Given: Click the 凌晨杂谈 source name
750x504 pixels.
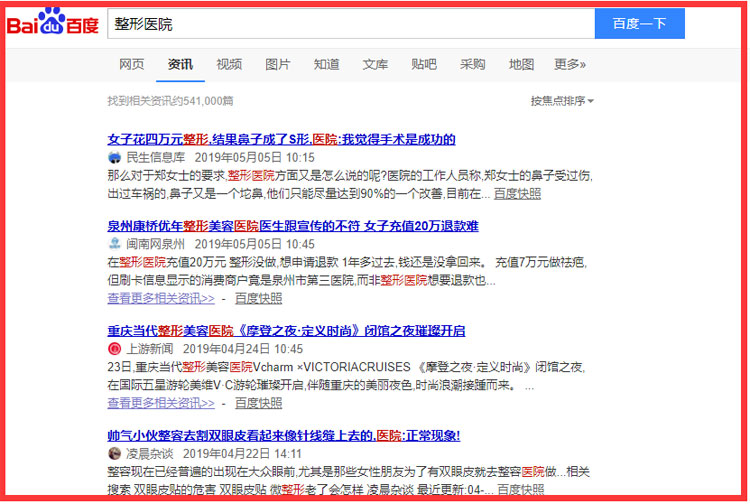Looking at the screenshot, I should (x=150, y=453).
